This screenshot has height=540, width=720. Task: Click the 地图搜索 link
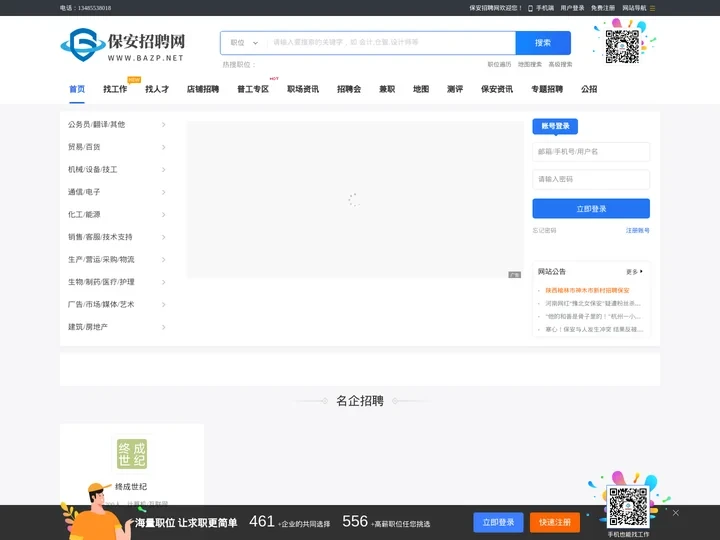[530, 64]
